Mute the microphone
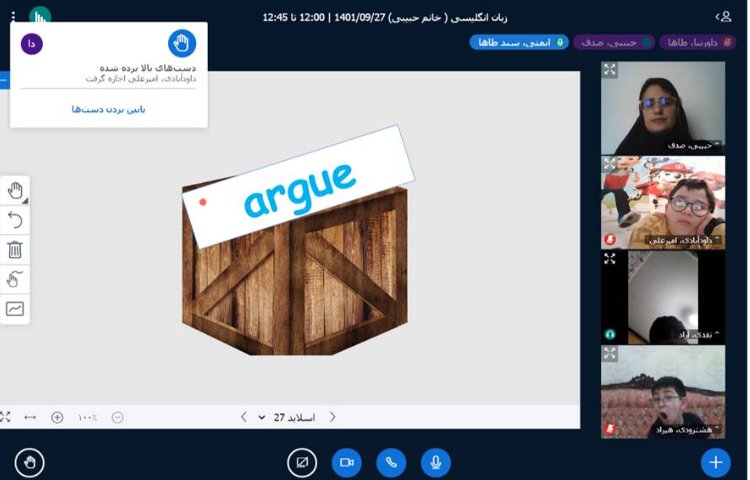The height and width of the screenshot is (480, 750). tap(435, 461)
